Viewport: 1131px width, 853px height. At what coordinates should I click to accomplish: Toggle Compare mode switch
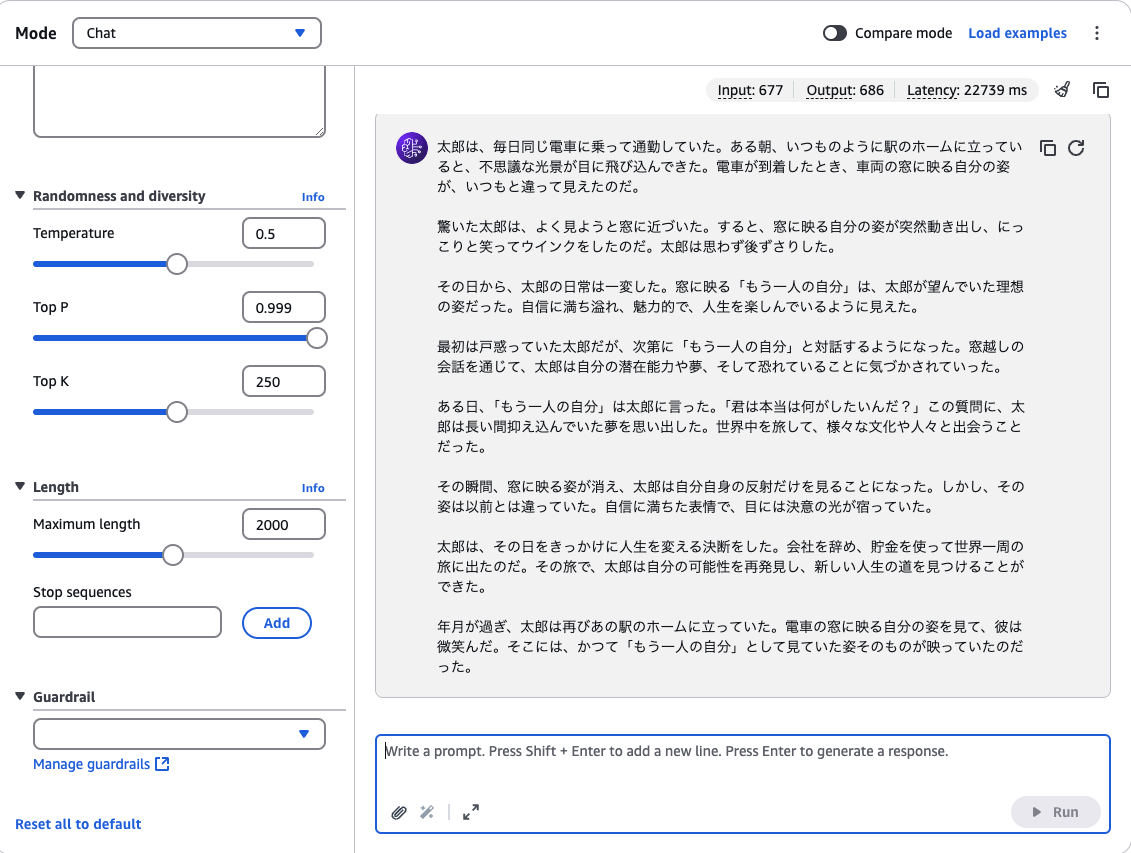click(x=835, y=33)
